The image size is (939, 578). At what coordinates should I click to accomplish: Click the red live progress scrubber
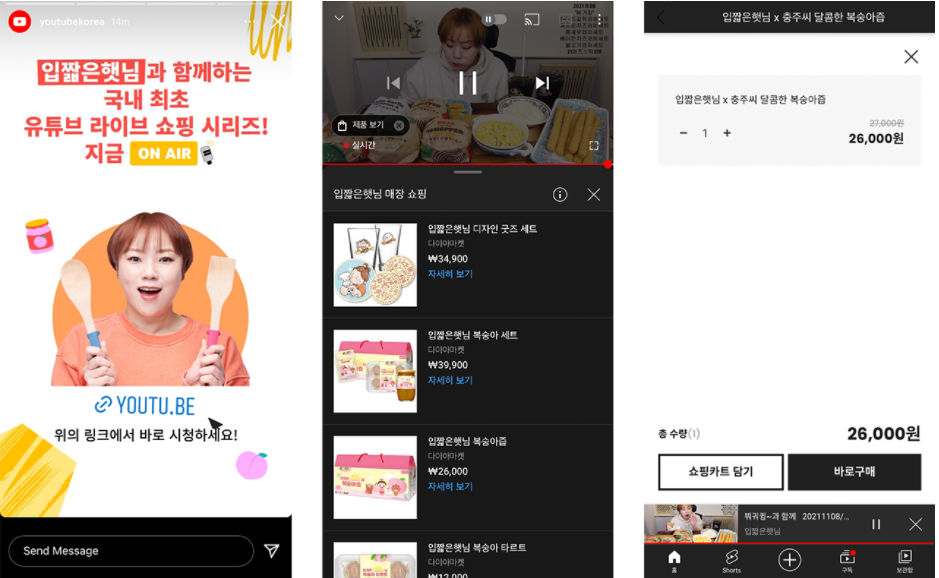(608, 164)
